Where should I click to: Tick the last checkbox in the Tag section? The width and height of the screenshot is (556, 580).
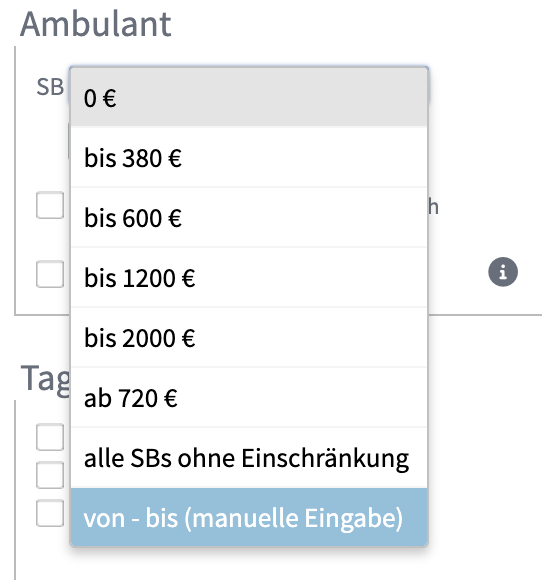coord(50,513)
